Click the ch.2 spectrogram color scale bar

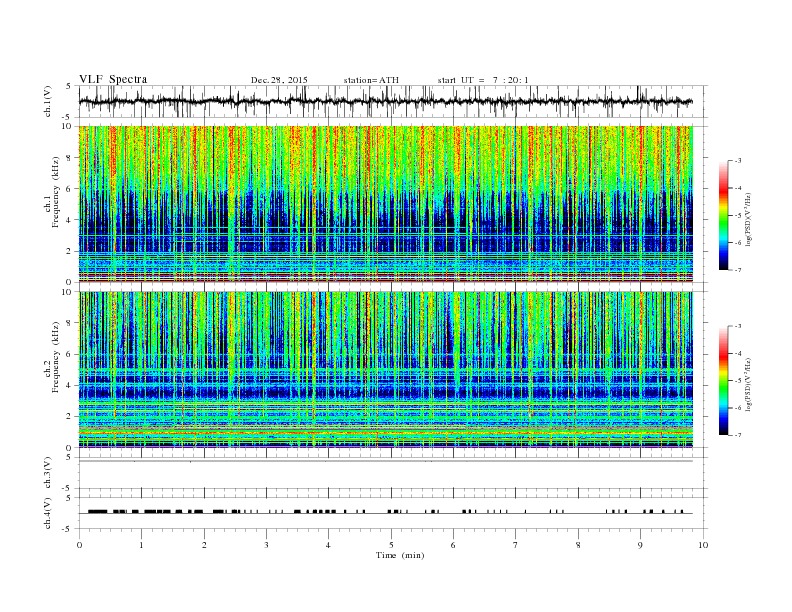[723, 381]
